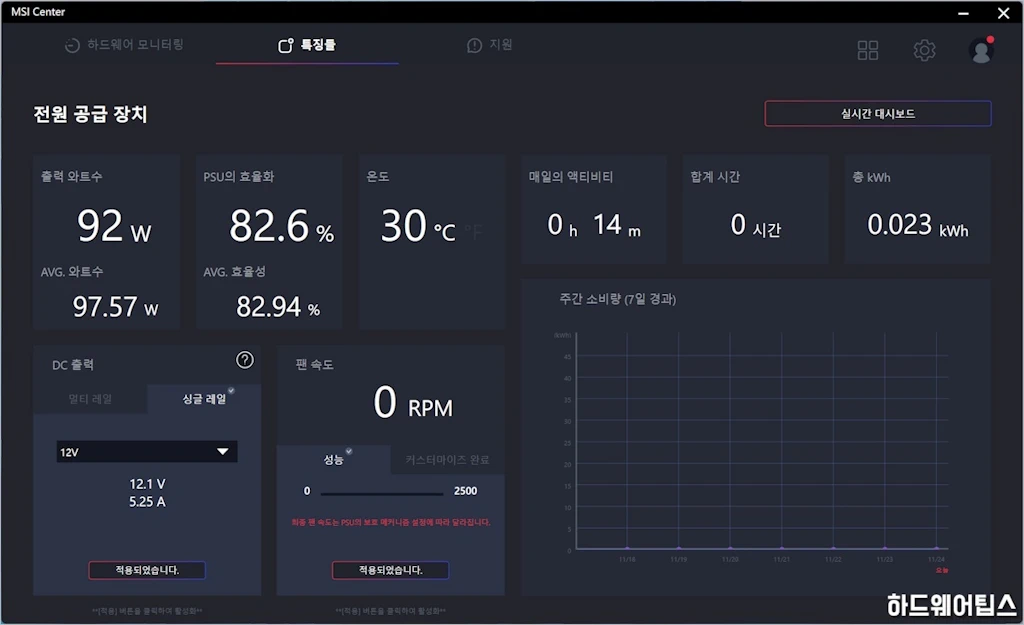Click the 11/24 date on chart axis
This screenshot has width=1024, height=625.
[x=936, y=560]
